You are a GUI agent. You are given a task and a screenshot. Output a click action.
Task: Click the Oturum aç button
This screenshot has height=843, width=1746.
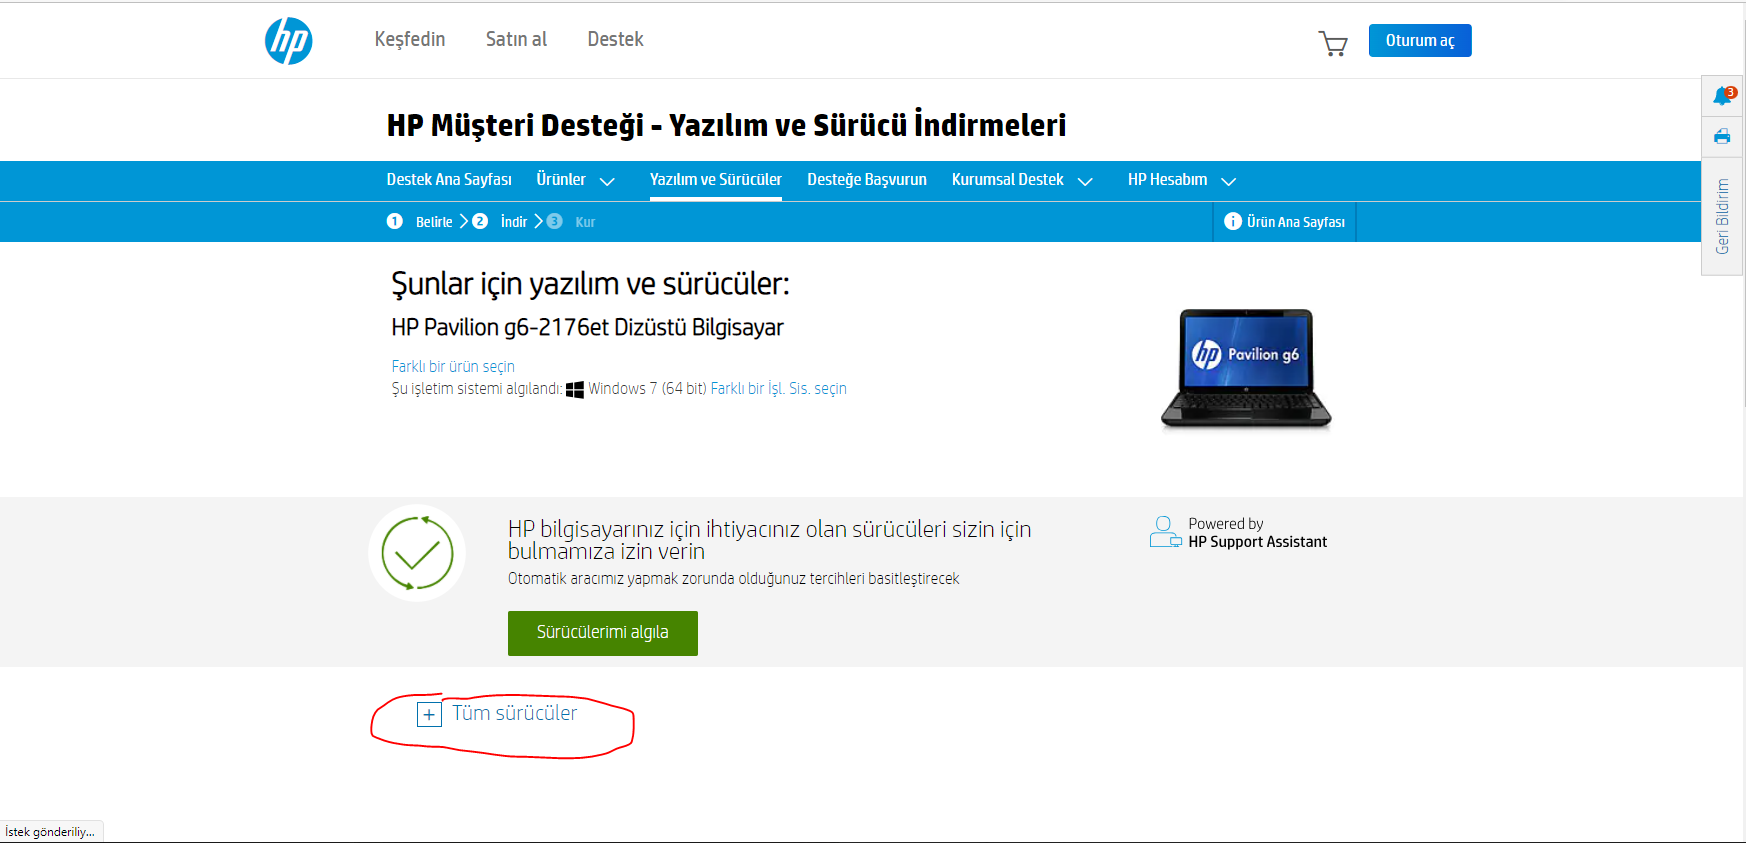click(1420, 40)
